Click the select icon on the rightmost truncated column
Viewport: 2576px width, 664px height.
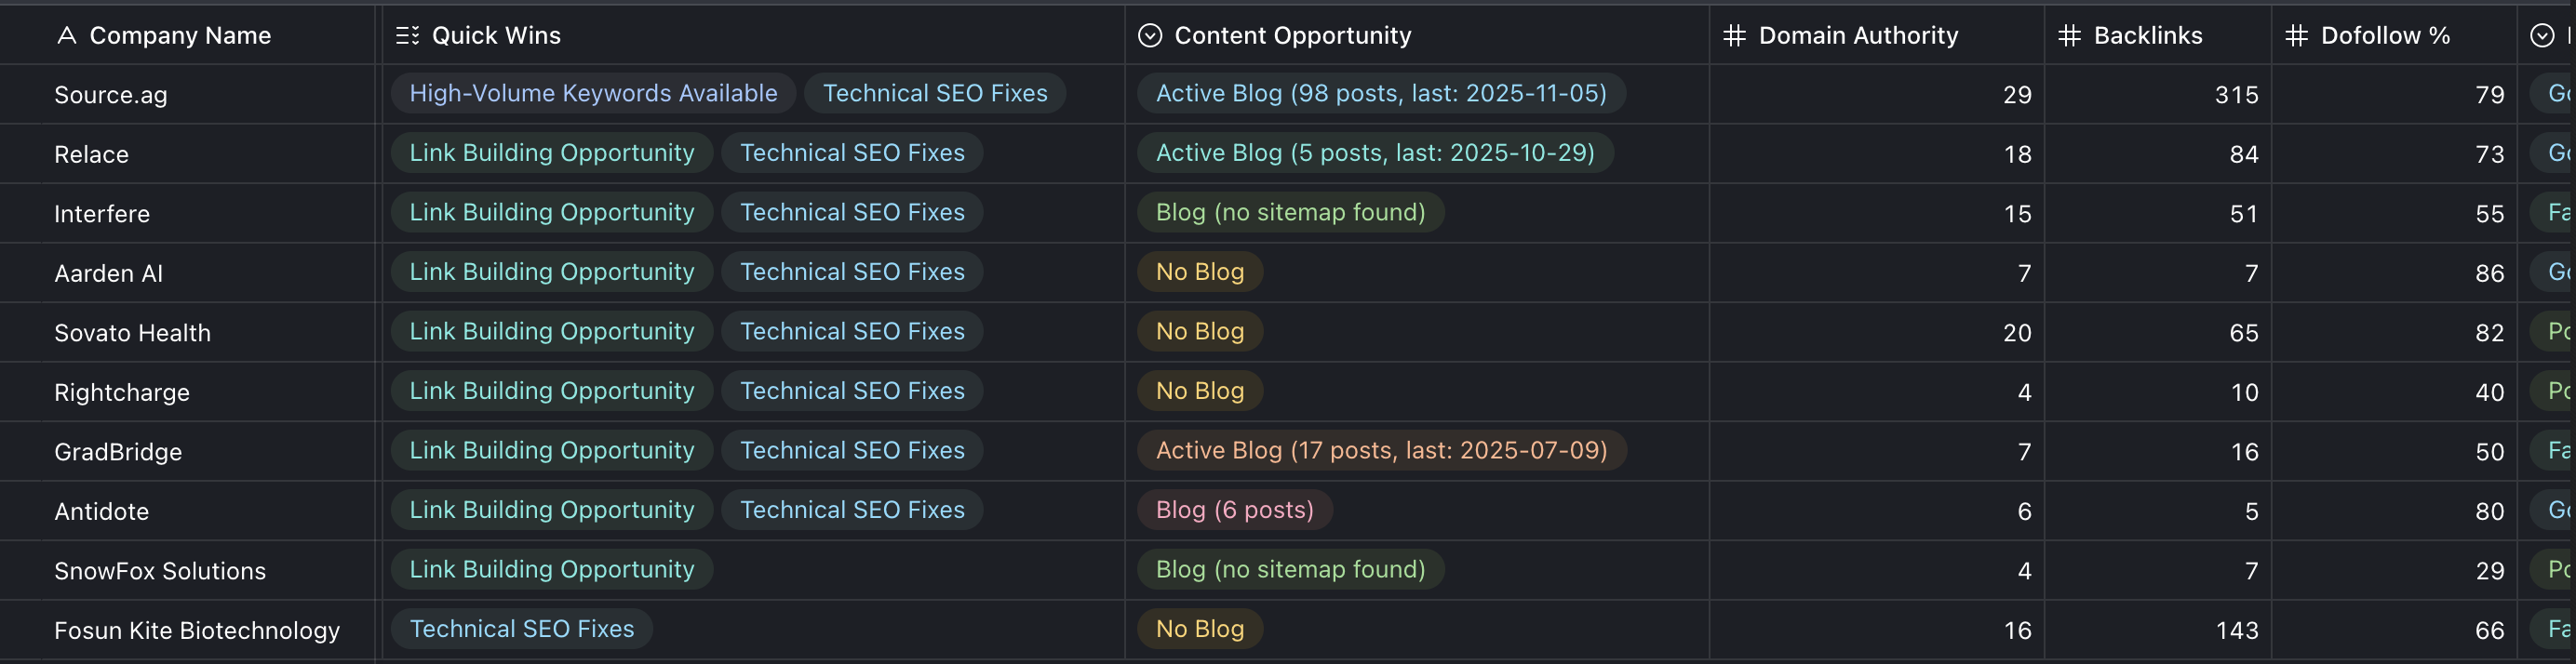[2542, 35]
